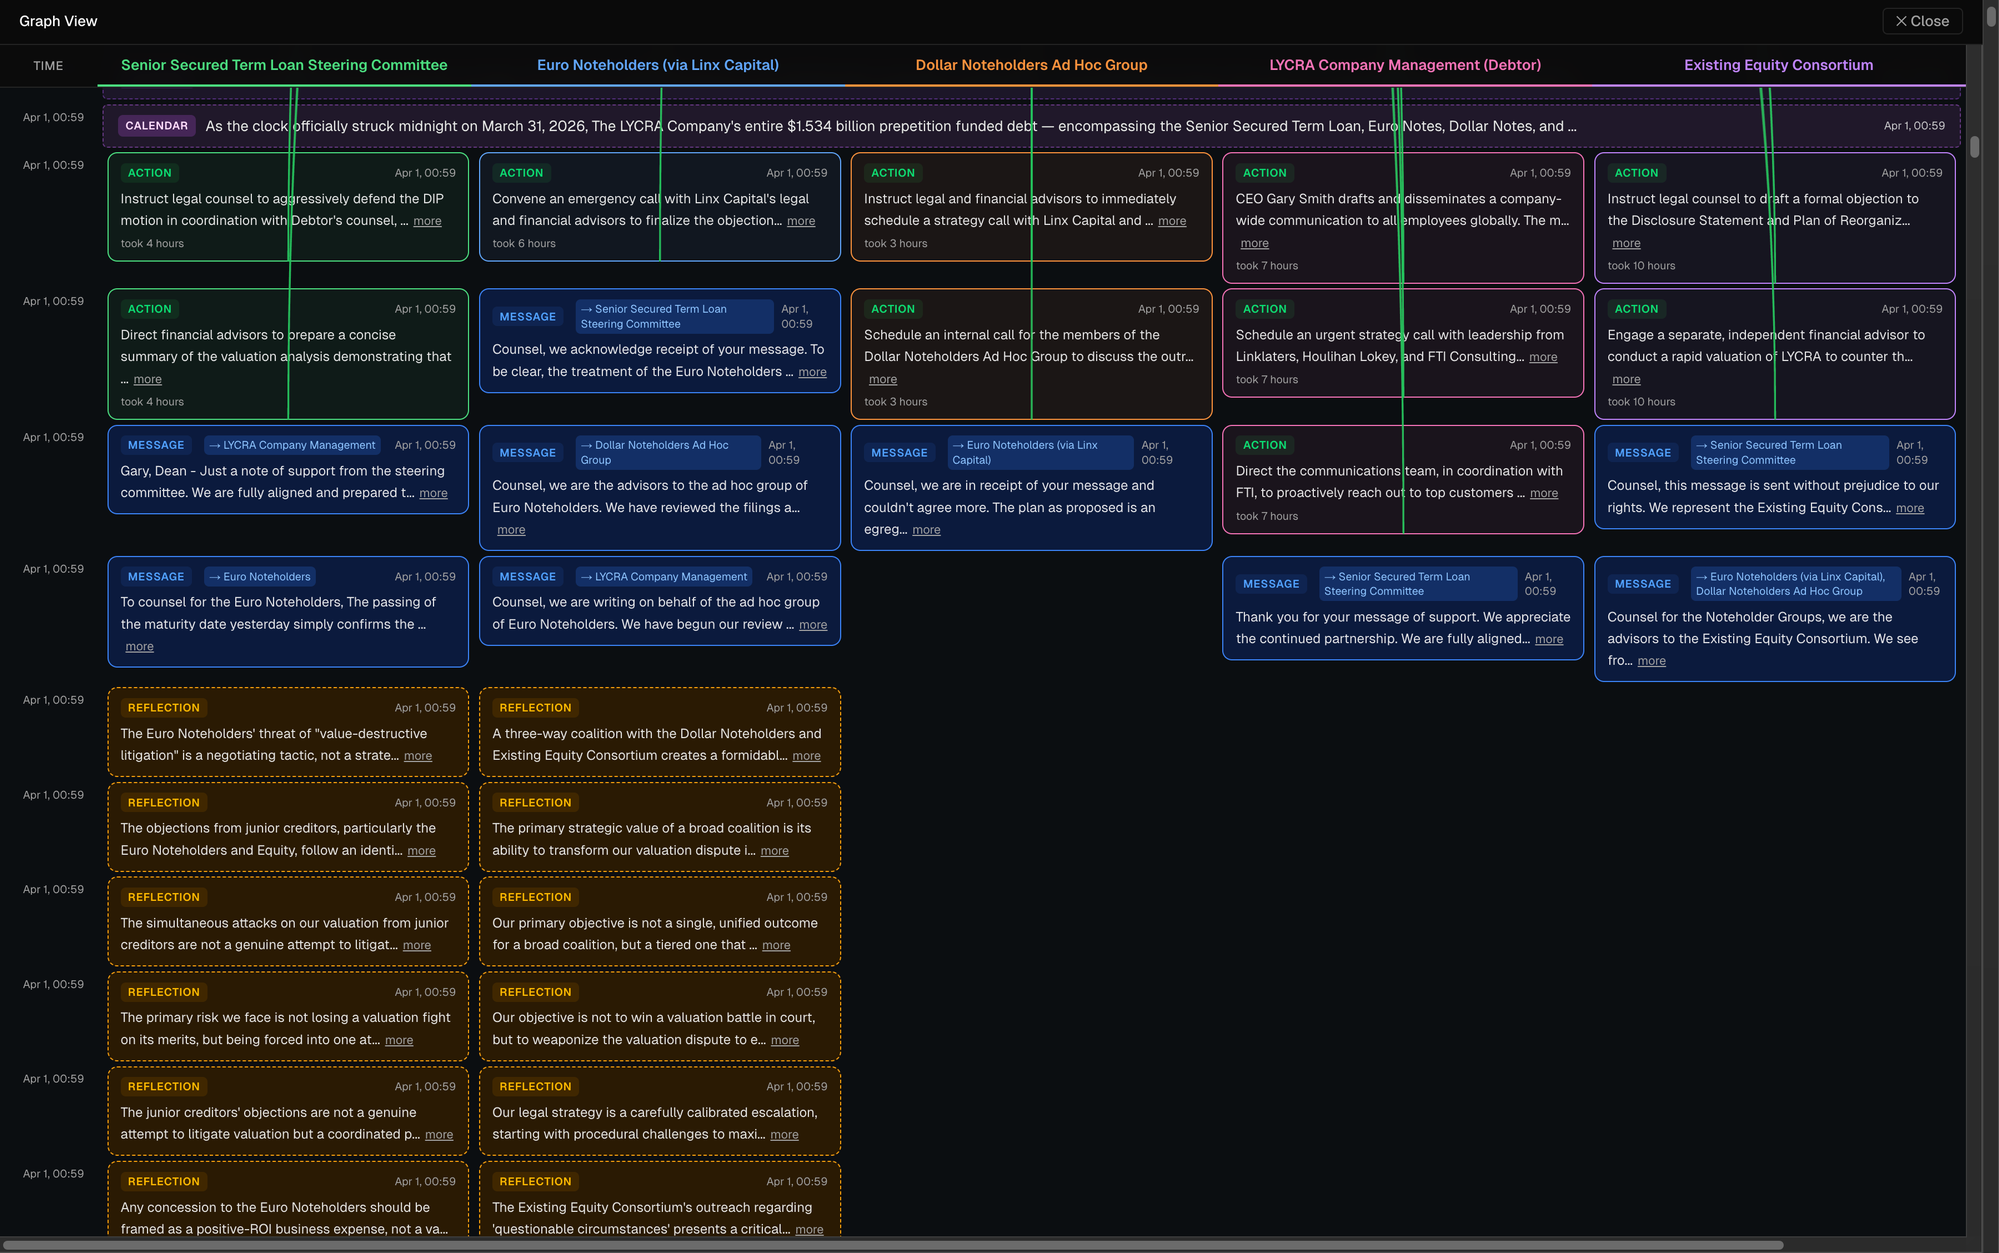This screenshot has height=1253, width=1999.
Task: Expand 'more' on DIP motion defense action
Action: 427,222
